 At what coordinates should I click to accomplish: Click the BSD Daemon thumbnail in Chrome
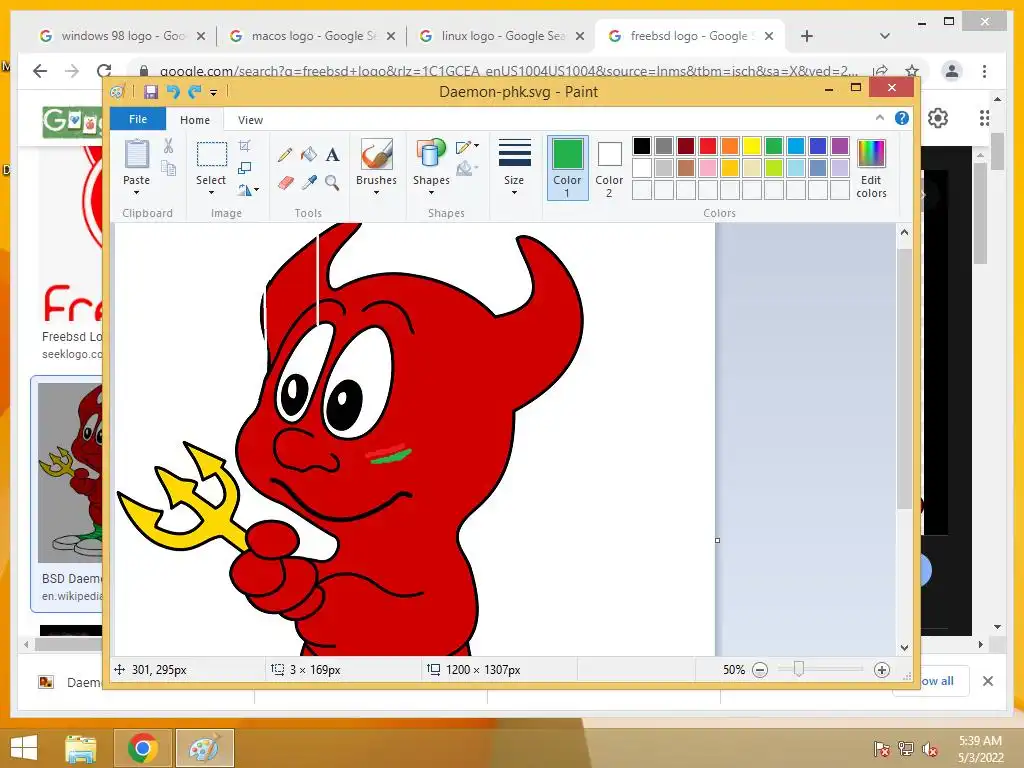tap(70, 473)
